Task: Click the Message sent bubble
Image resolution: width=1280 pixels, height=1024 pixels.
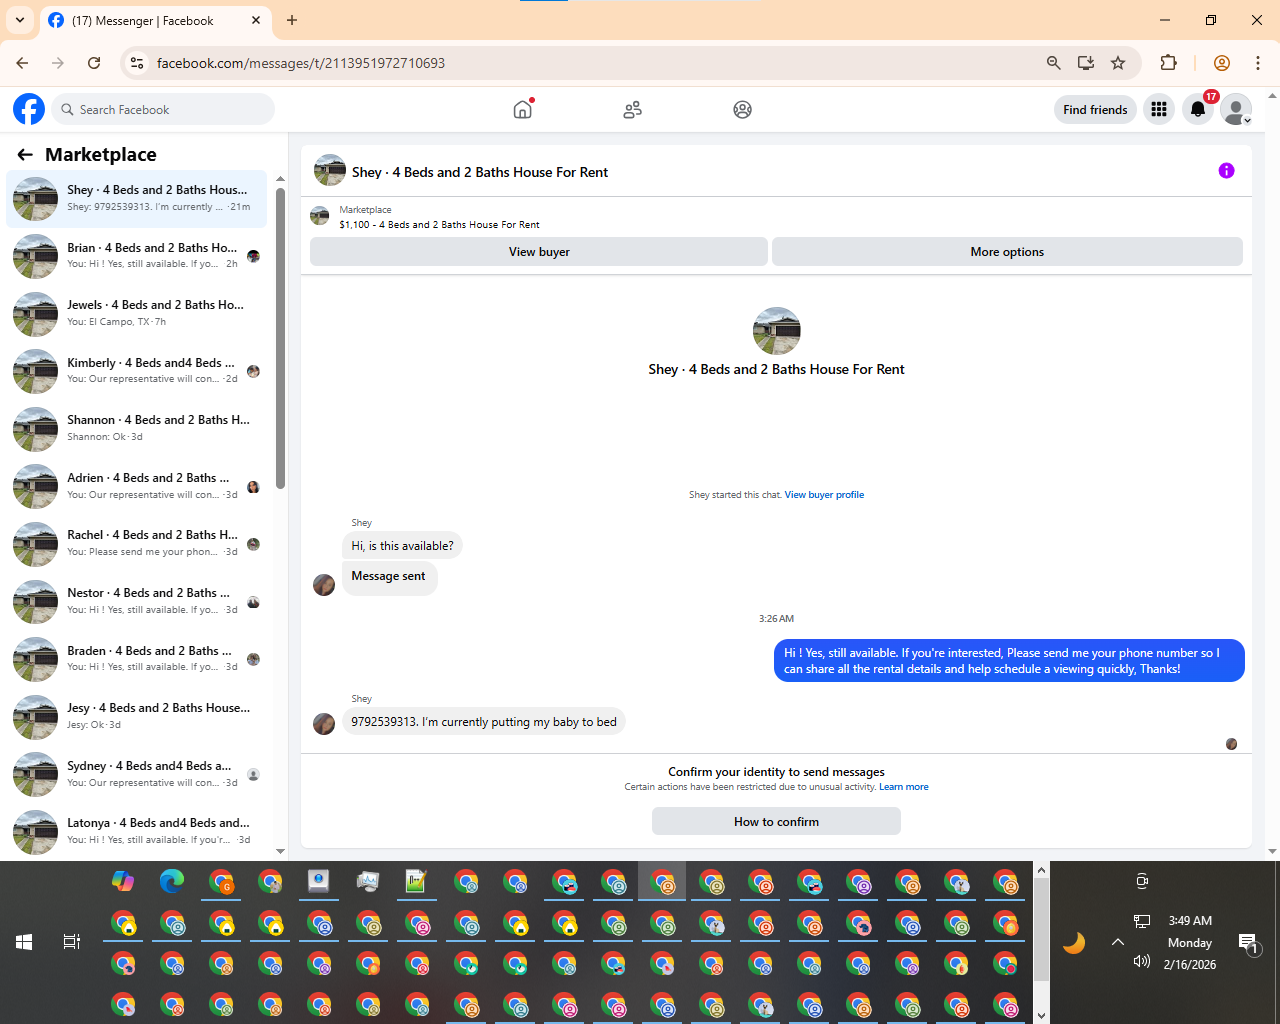Action: (389, 577)
